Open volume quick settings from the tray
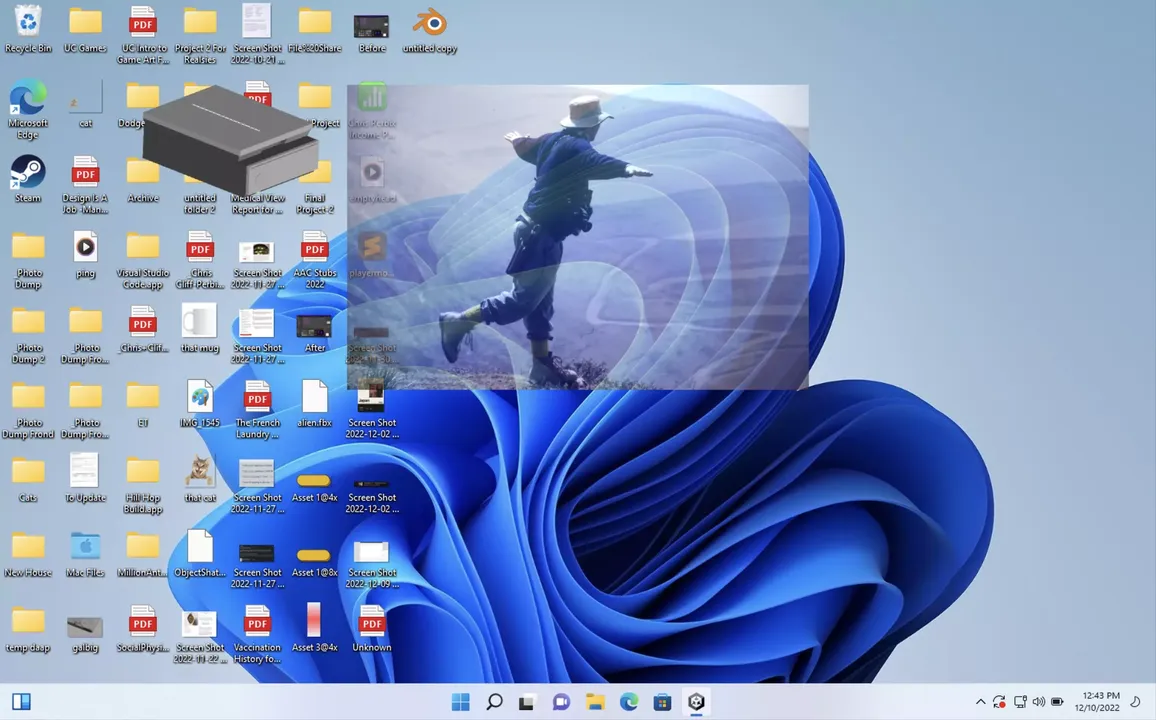The height and width of the screenshot is (720, 1156). pos(1038,702)
